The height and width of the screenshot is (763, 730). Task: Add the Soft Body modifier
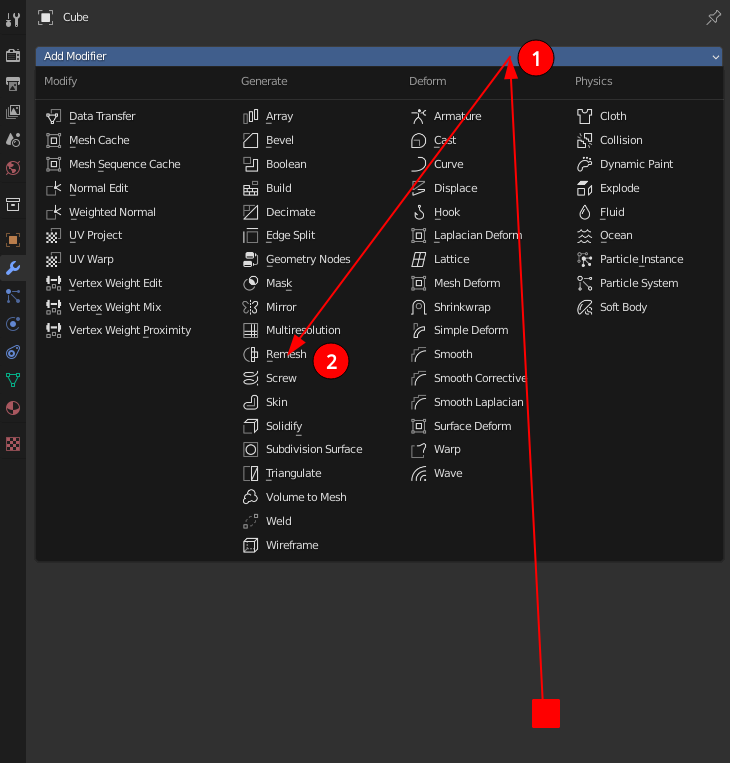pos(611,307)
